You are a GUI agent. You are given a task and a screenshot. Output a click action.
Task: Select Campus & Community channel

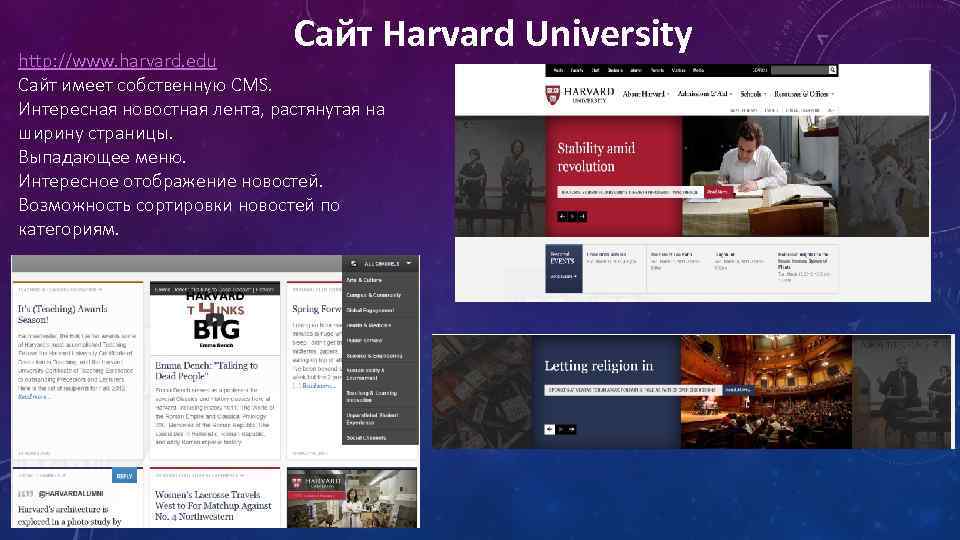[374, 295]
